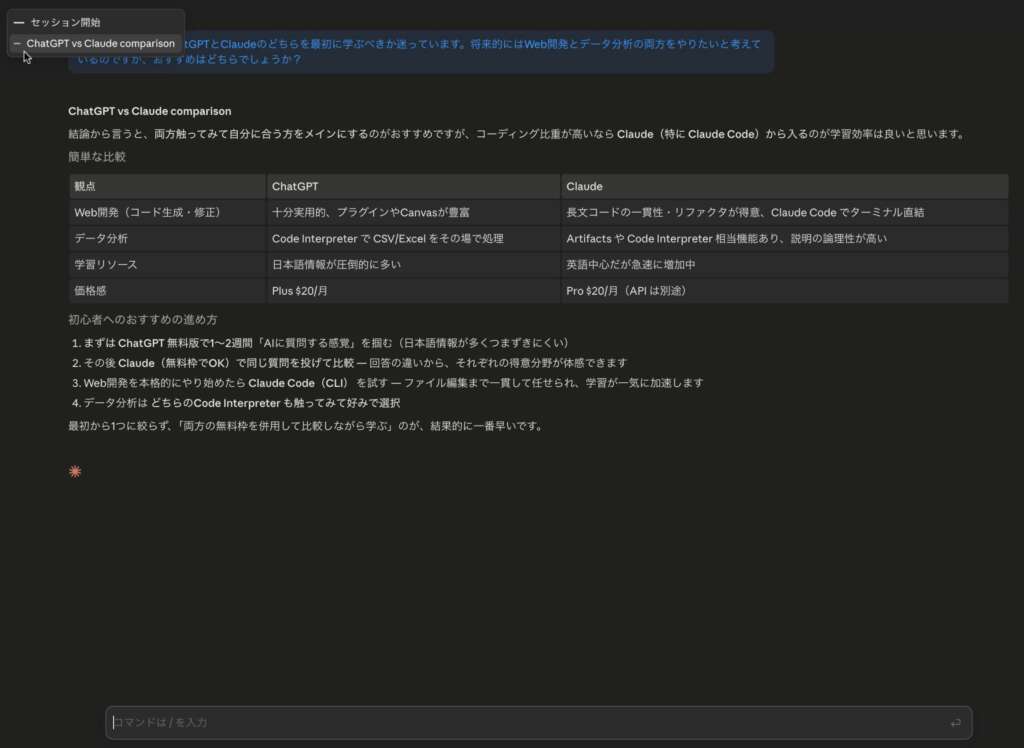1024x748 pixels.
Task: Click list item 2 about Claude（無料枠でOK）
Action: pos(349,363)
